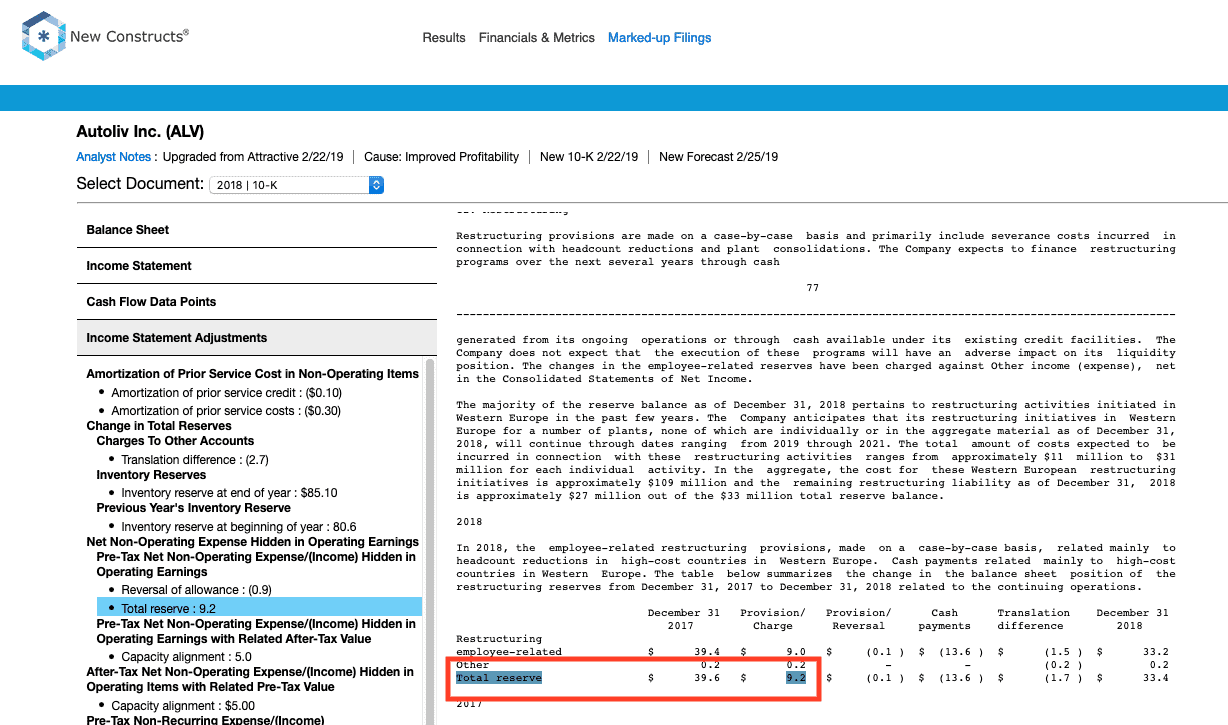Click Cash payments column header in table
1228x725 pixels.
pyautogui.click(x=944, y=619)
